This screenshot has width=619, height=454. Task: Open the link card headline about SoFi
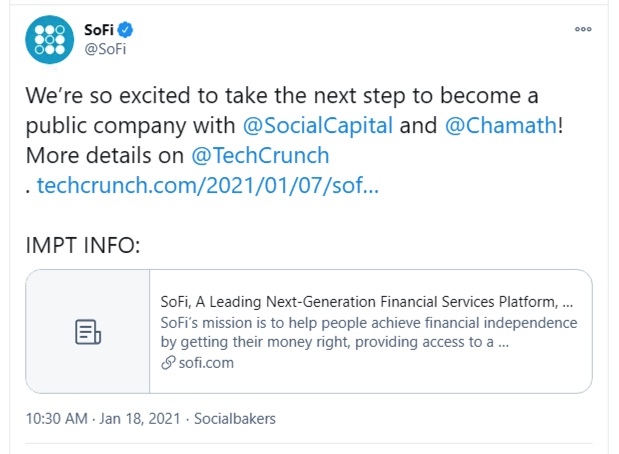click(366, 302)
